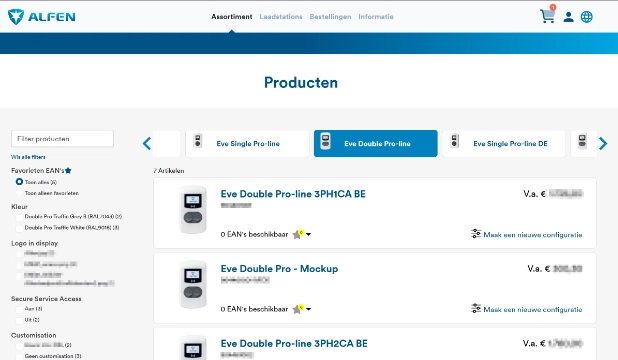The height and width of the screenshot is (360, 618).
Task: Check second Logo in display filter option
Action: (x=19, y=265)
